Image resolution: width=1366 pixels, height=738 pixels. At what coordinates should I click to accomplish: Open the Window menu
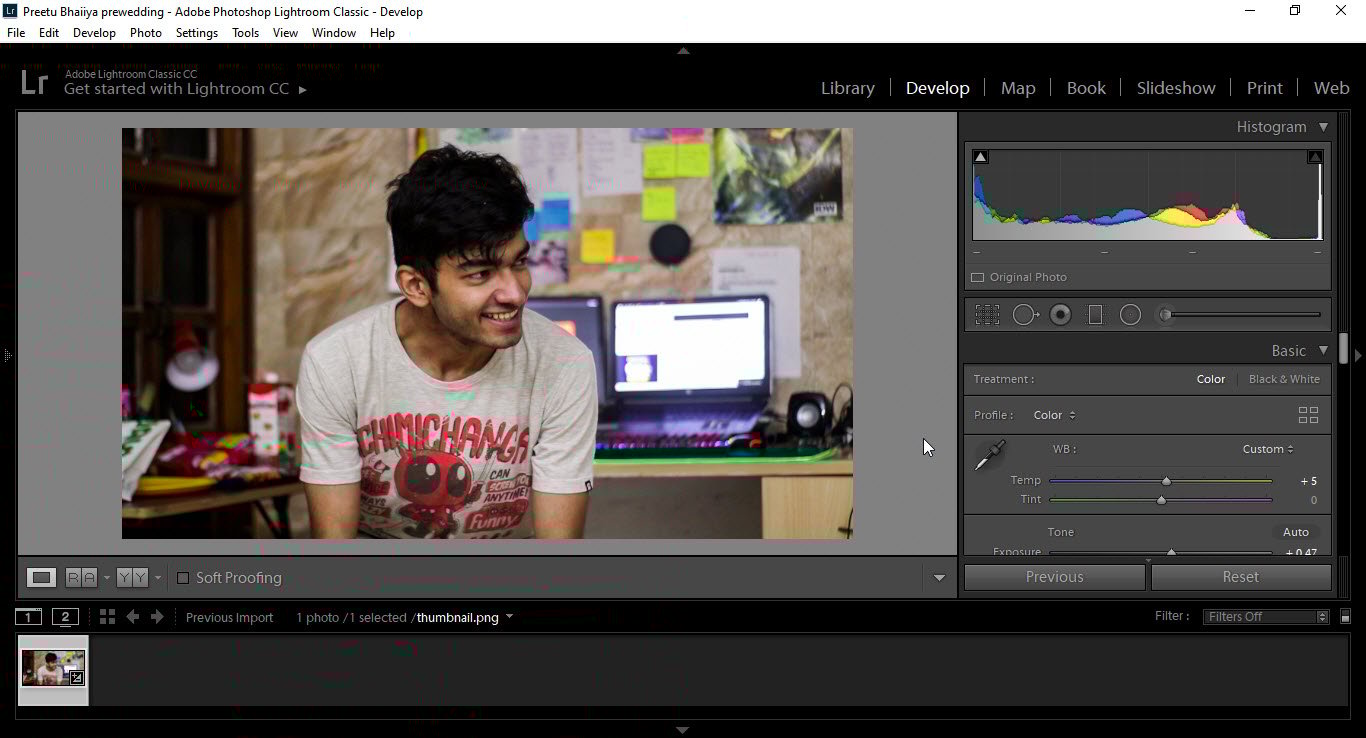tap(334, 33)
